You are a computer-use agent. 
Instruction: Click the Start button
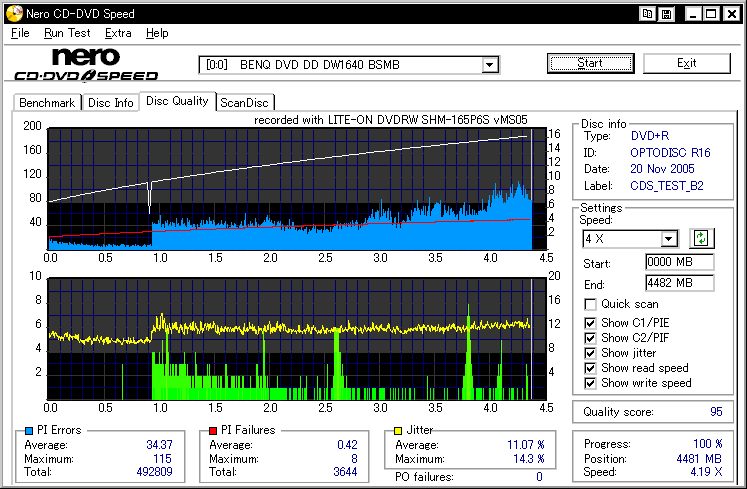pyautogui.click(x=590, y=63)
